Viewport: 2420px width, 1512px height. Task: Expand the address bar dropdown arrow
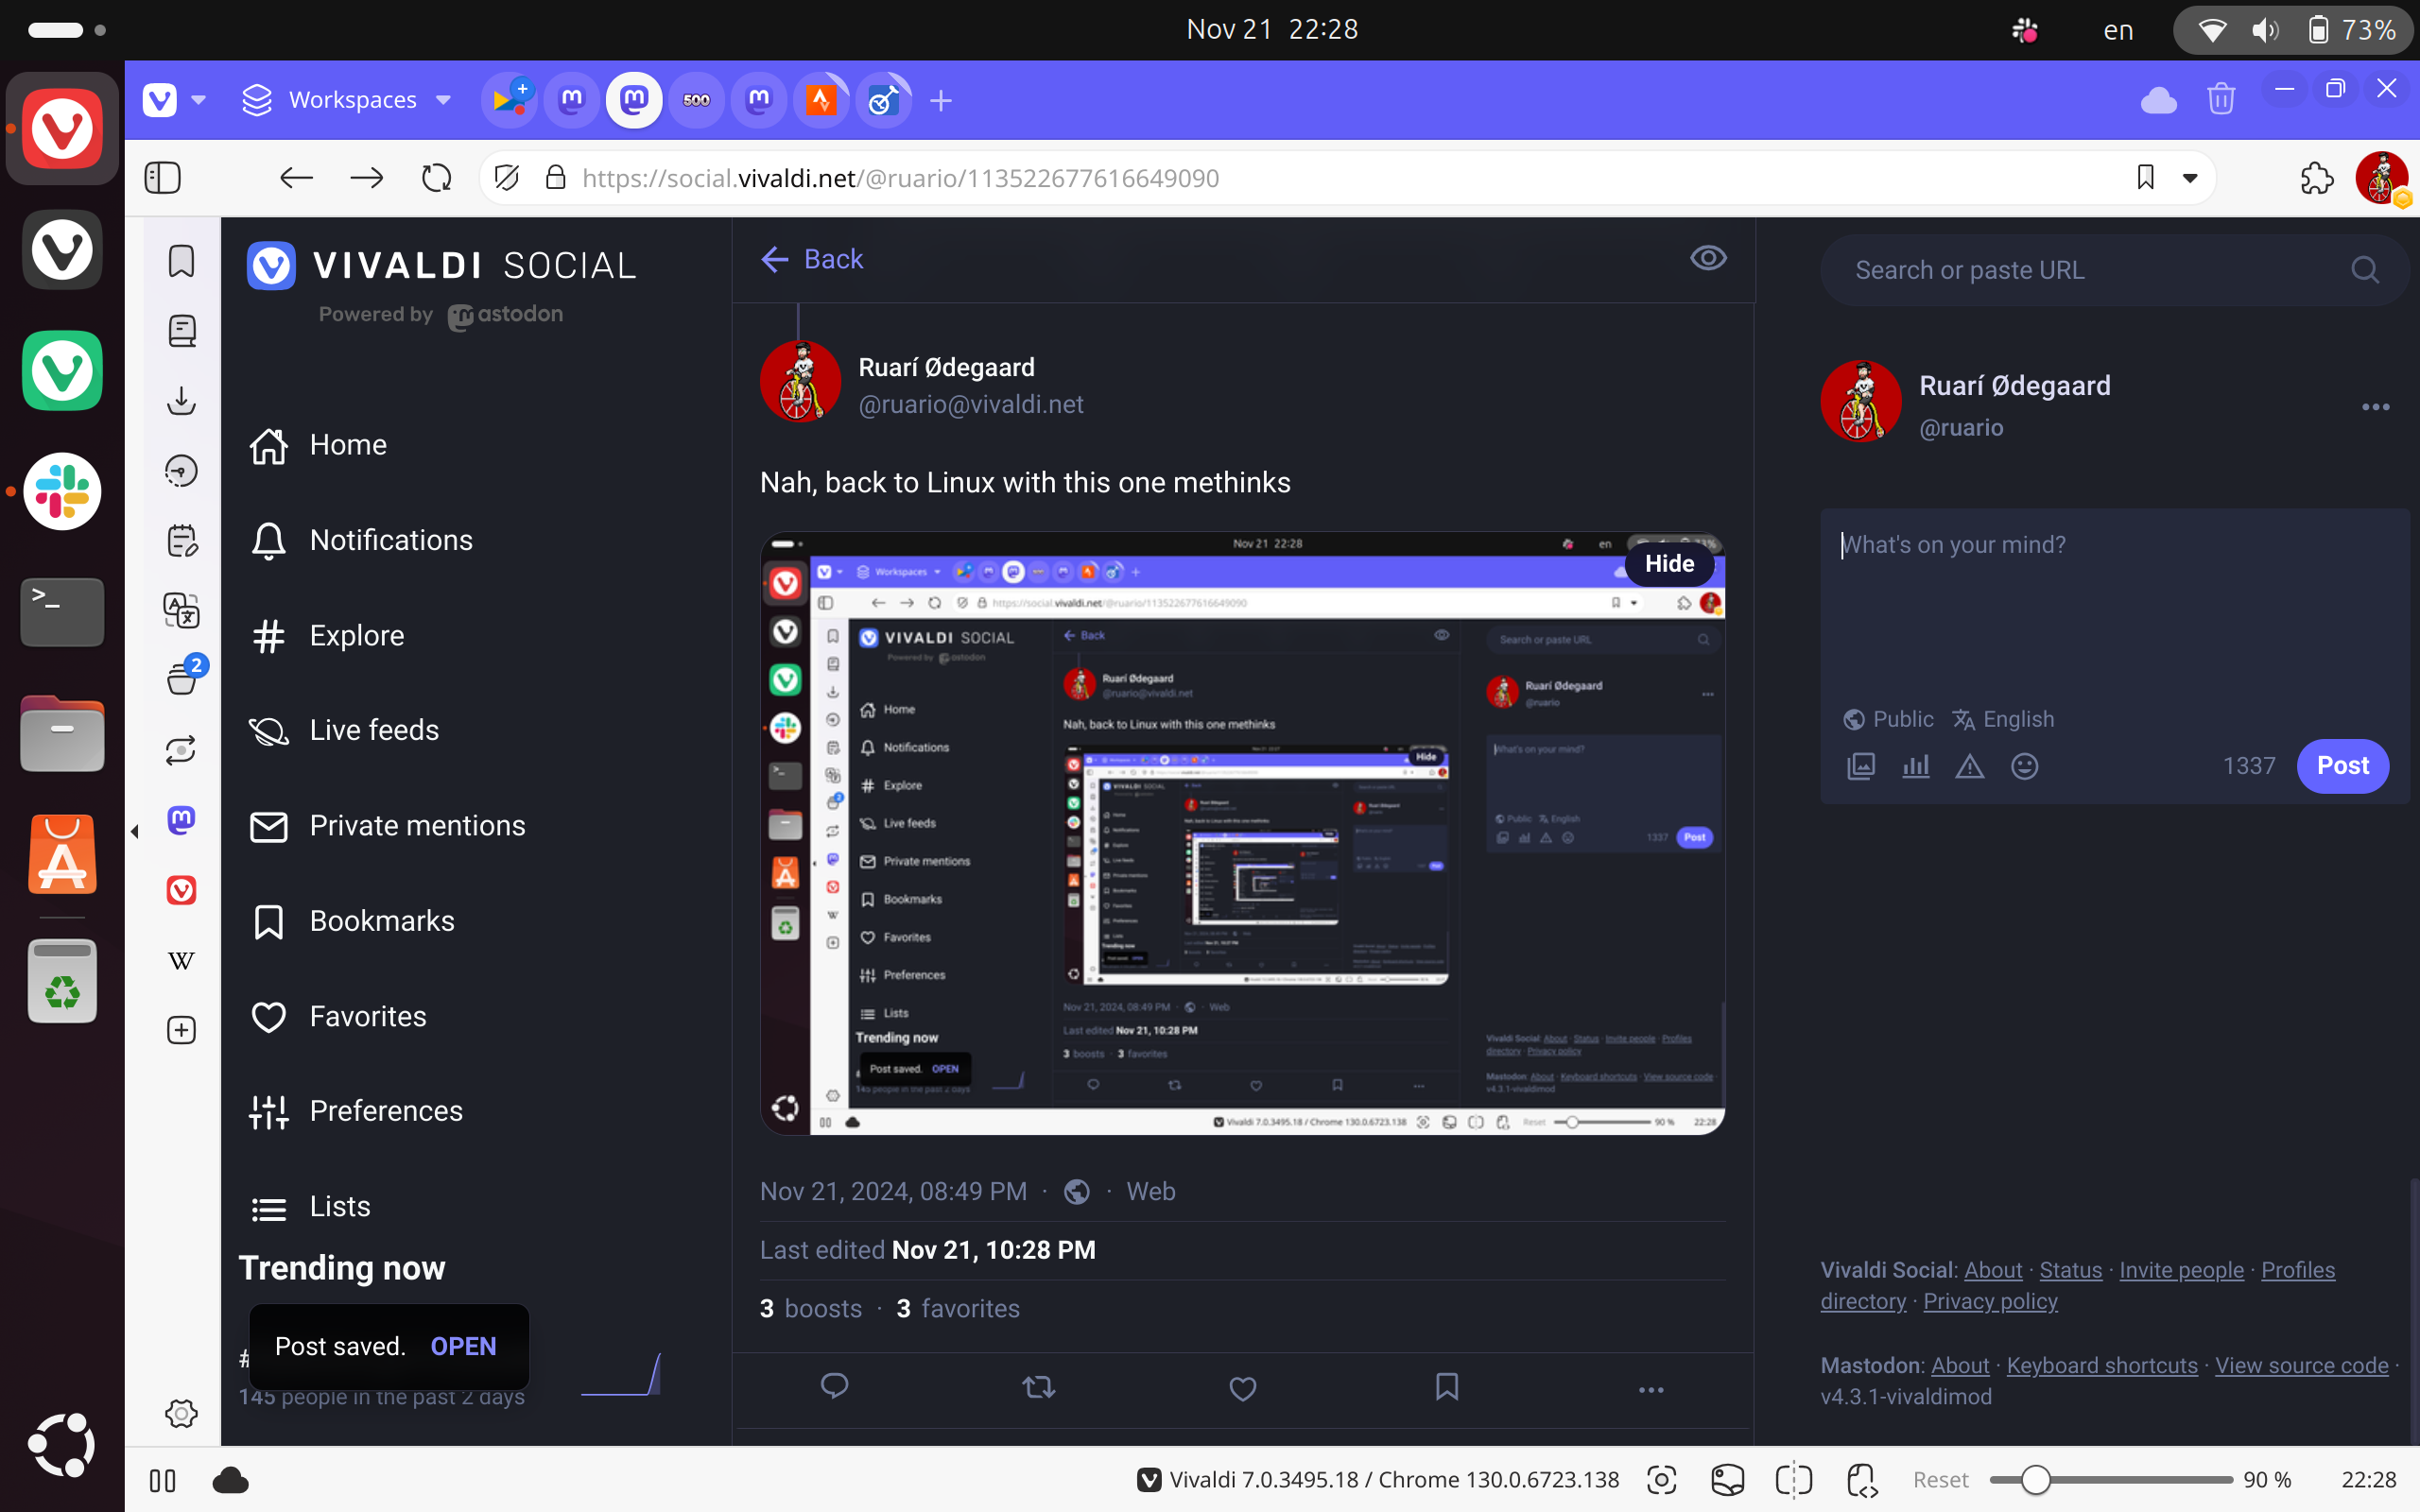[2190, 179]
